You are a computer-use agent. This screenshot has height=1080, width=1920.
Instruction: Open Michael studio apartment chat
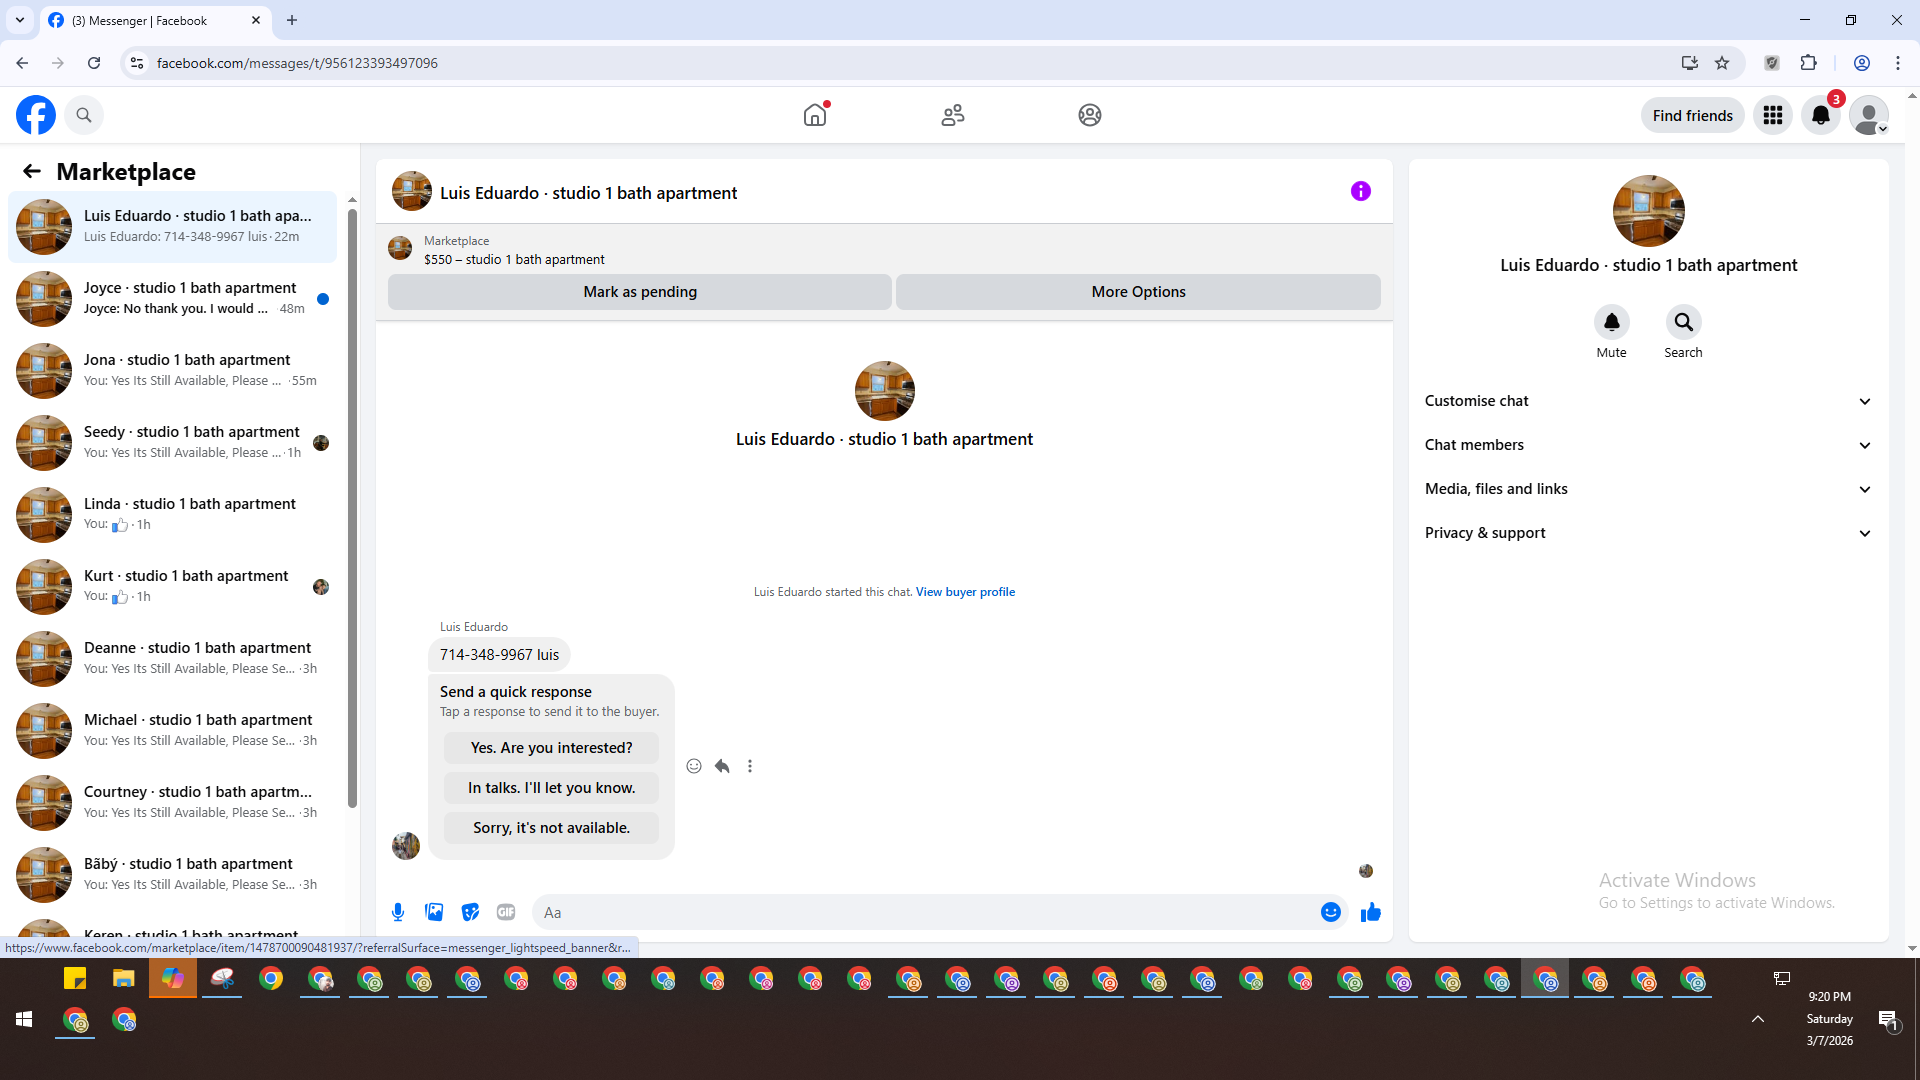173,731
